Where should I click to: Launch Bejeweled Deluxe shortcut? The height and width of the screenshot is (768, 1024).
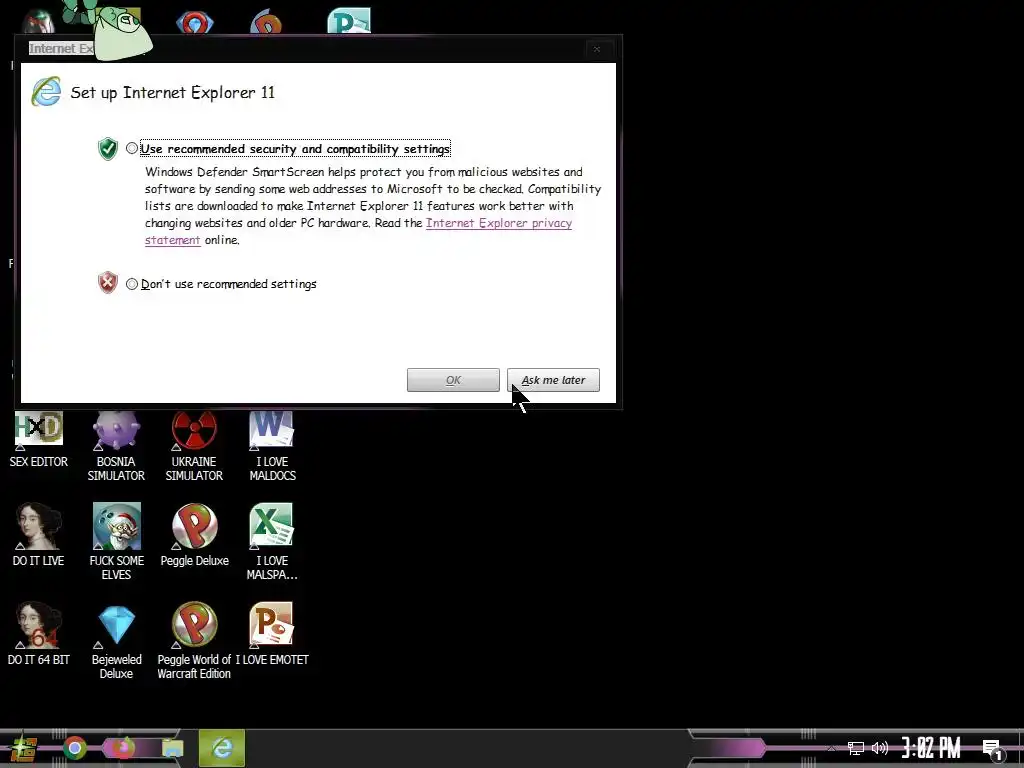[x=116, y=641]
